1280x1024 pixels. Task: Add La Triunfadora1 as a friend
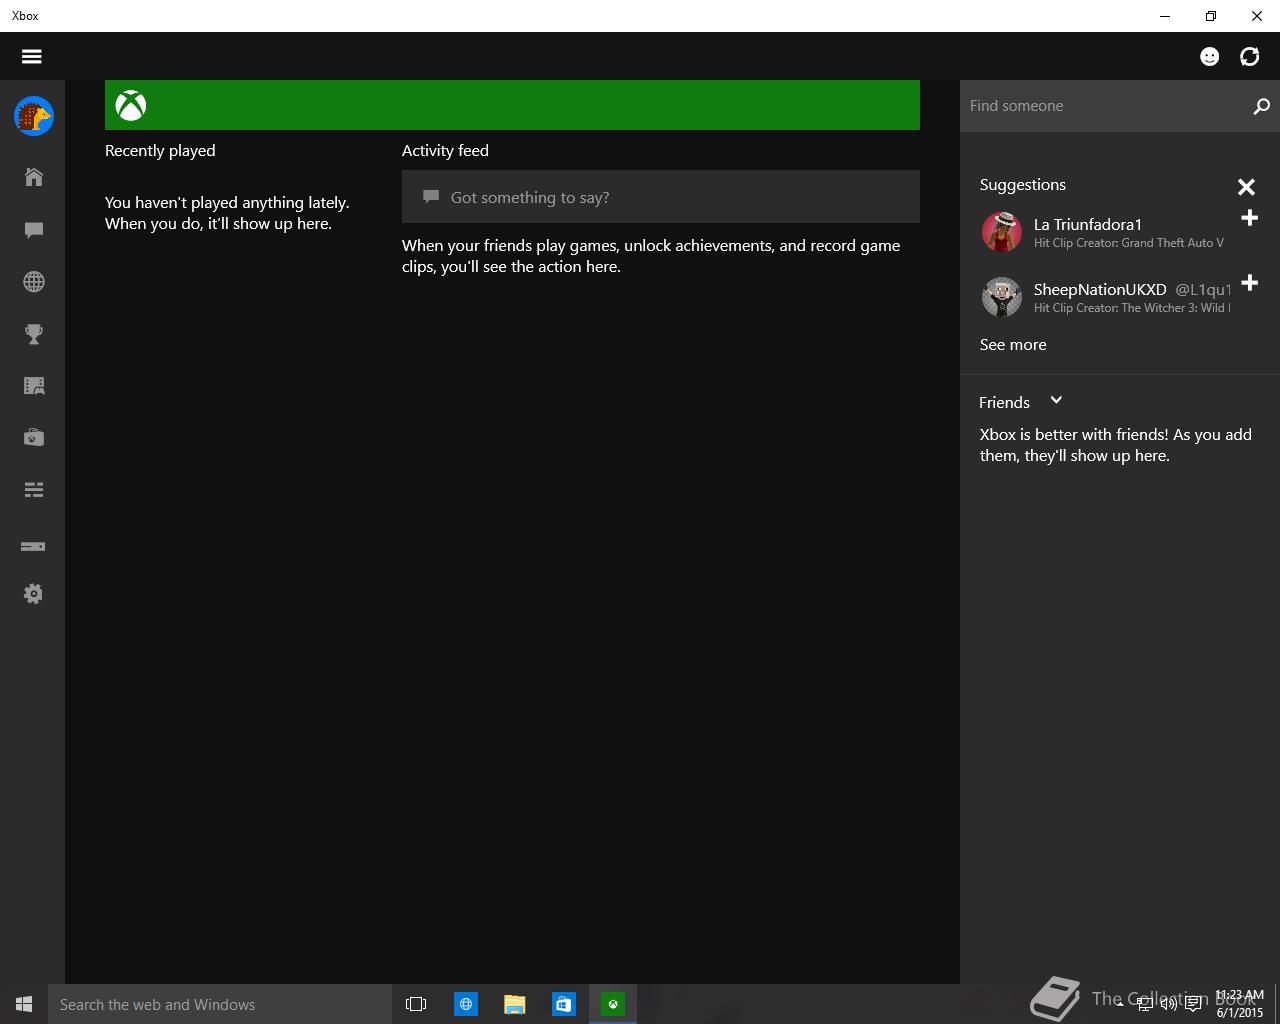pos(1249,218)
